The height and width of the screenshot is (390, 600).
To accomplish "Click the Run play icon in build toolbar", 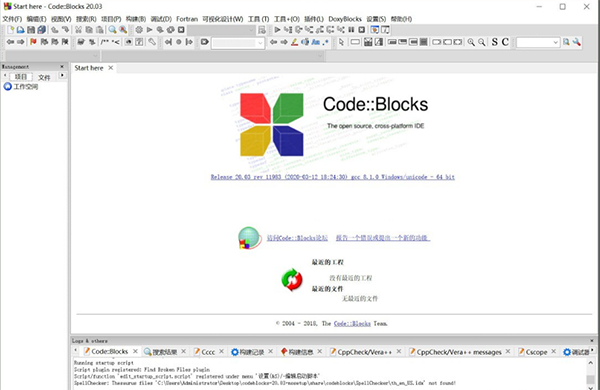I will 150,30.
